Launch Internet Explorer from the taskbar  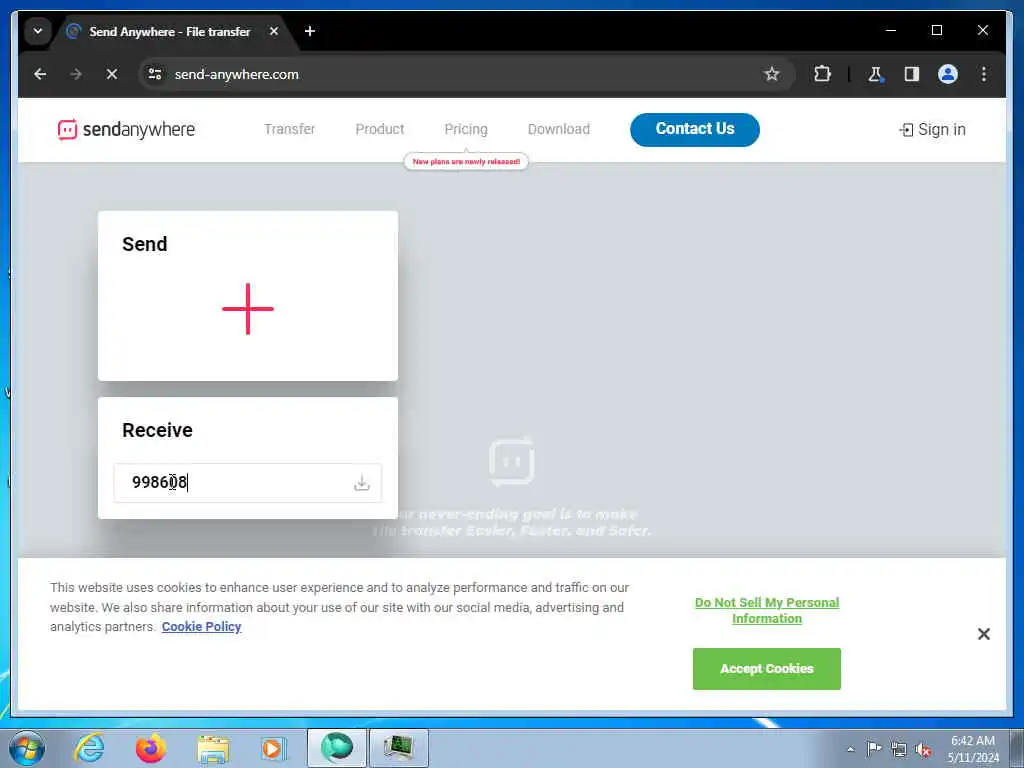coord(89,748)
